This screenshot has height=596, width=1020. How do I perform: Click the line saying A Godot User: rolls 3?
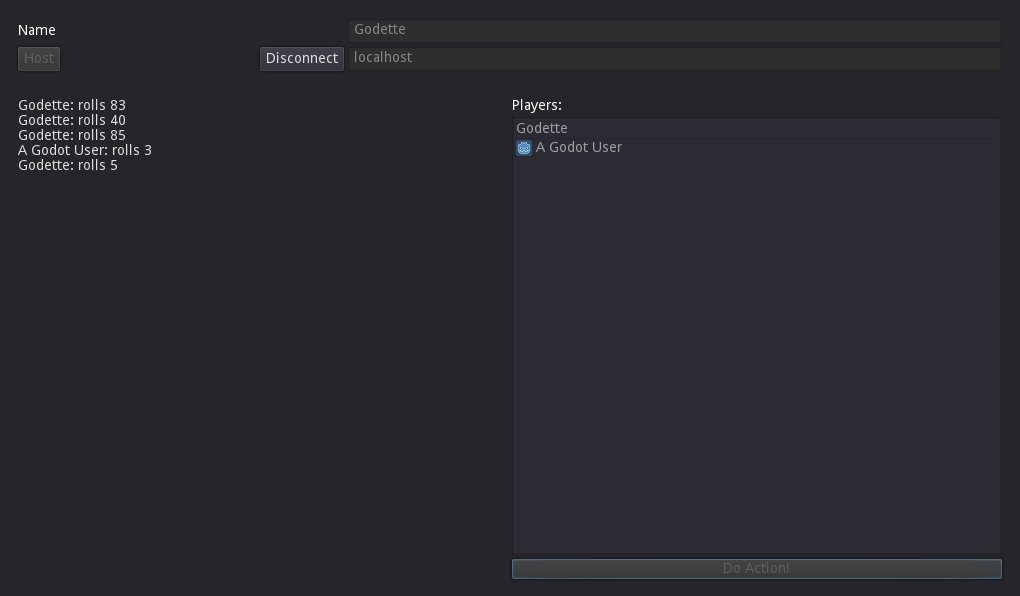[85, 149]
